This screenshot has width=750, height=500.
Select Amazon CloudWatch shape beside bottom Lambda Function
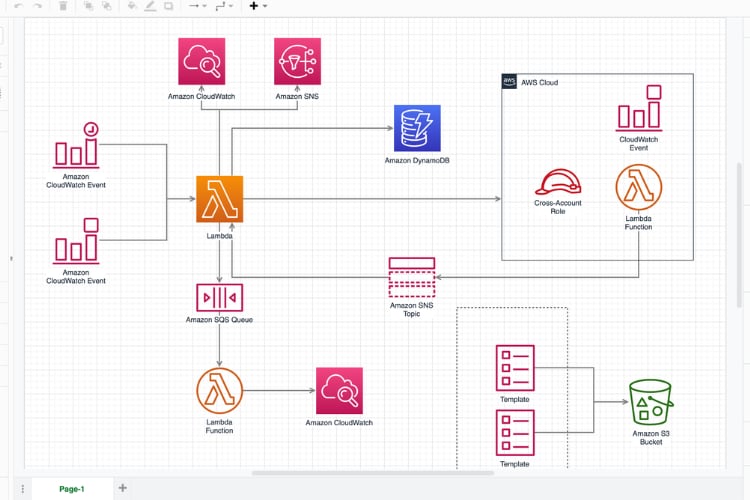pos(339,391)
